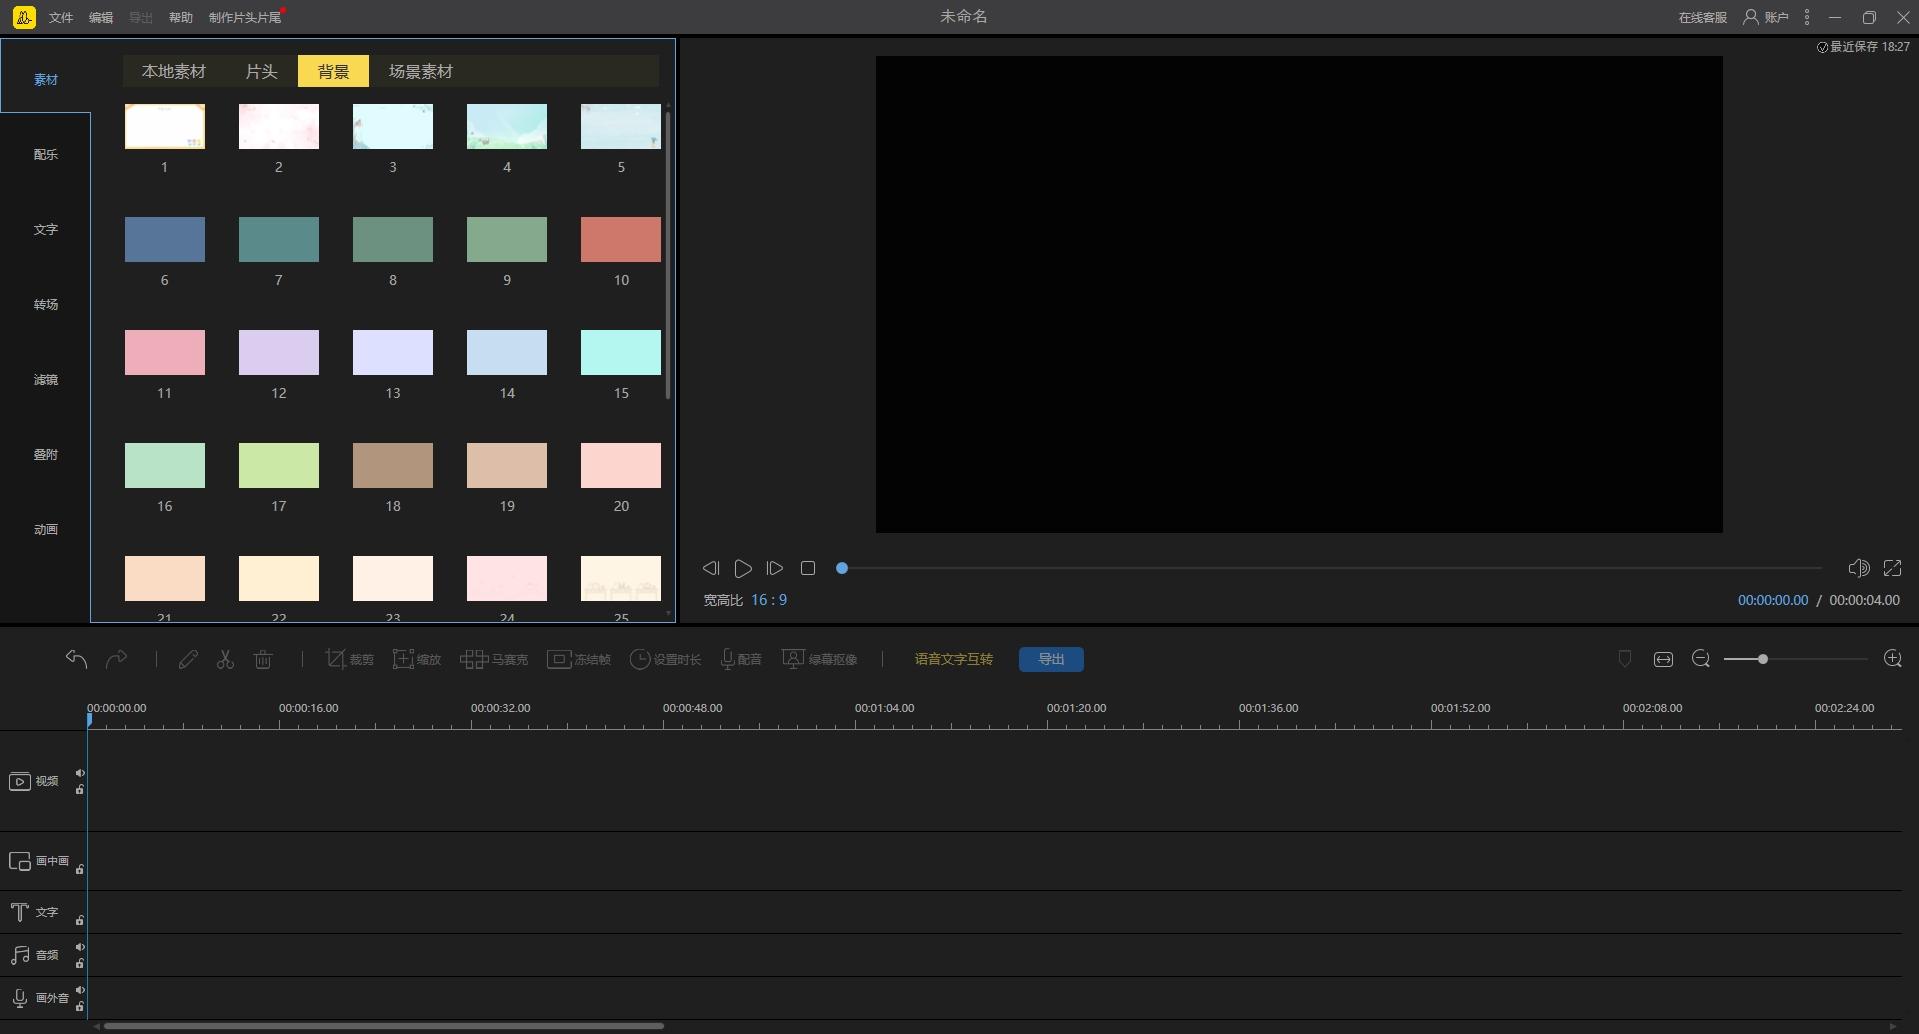Open the 文件 menu

click(61, 17)
